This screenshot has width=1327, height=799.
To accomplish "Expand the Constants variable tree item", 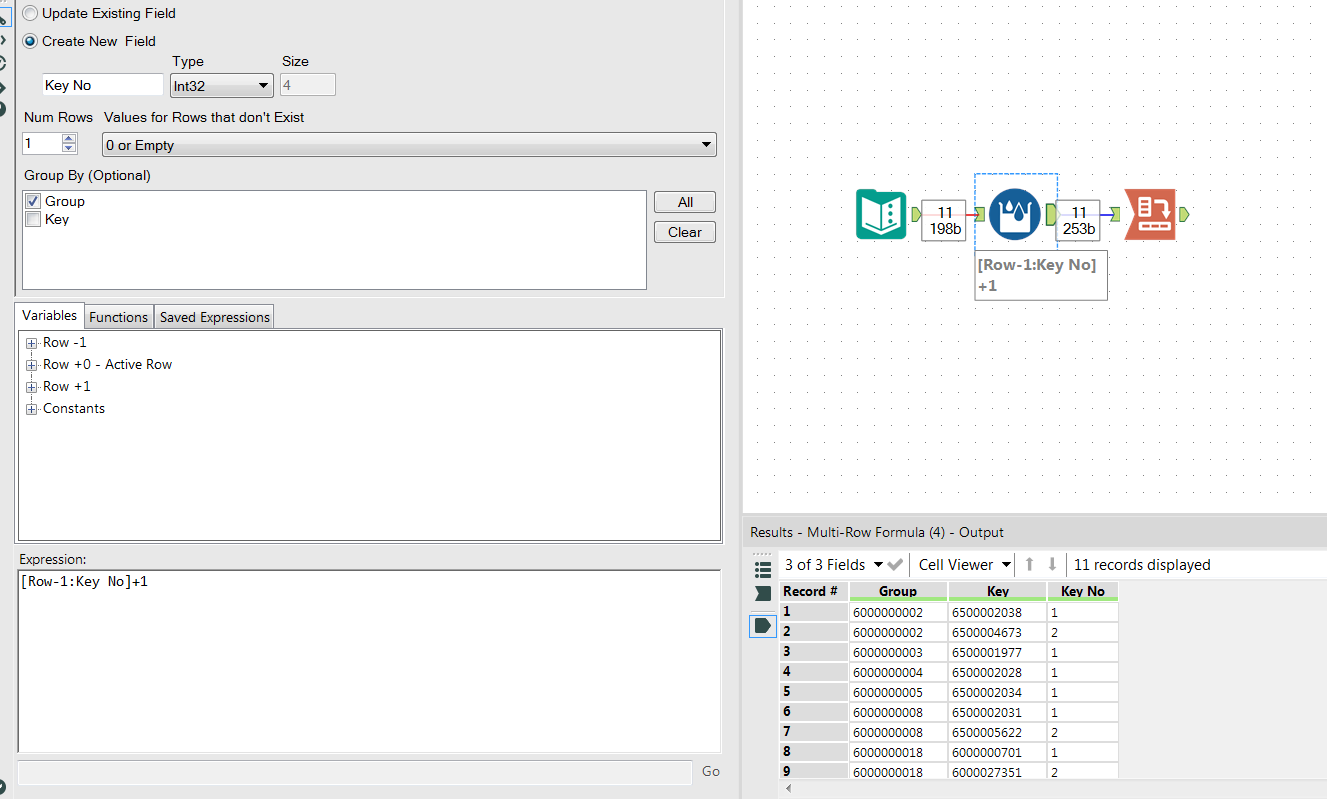I will [x=33, y=408].
